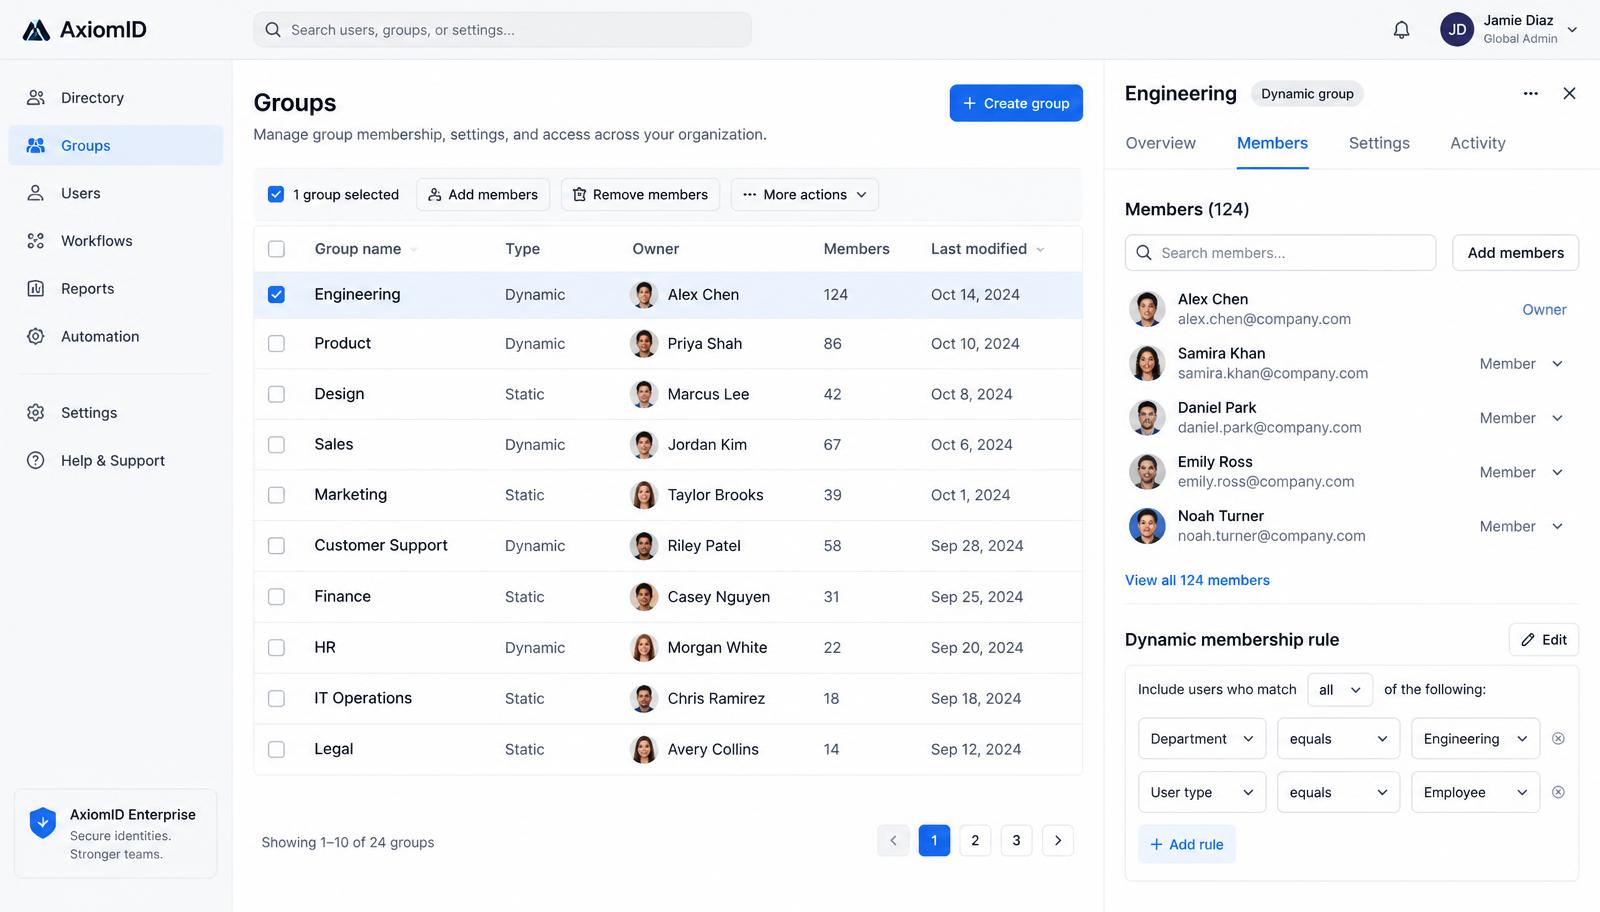
Task: Uncheck the '1 group selected' checkbox
Action: coord(276,195)
